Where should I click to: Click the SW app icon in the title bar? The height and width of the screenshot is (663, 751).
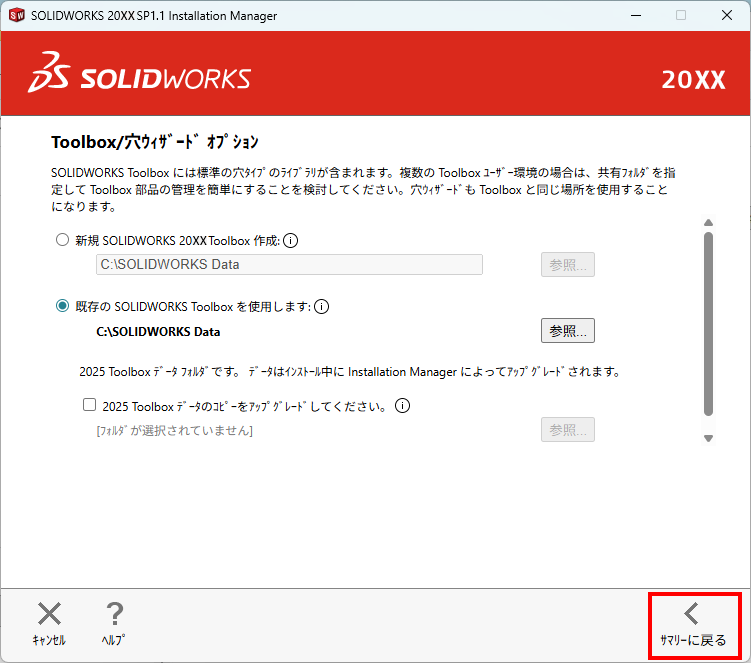17,15
